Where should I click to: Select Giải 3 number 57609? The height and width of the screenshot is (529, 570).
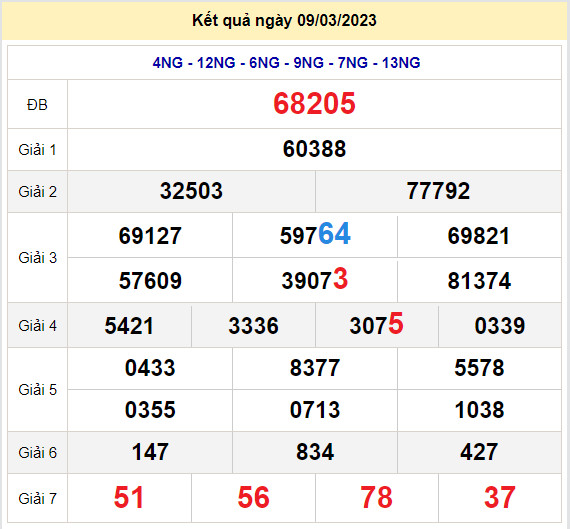[150, 281]
